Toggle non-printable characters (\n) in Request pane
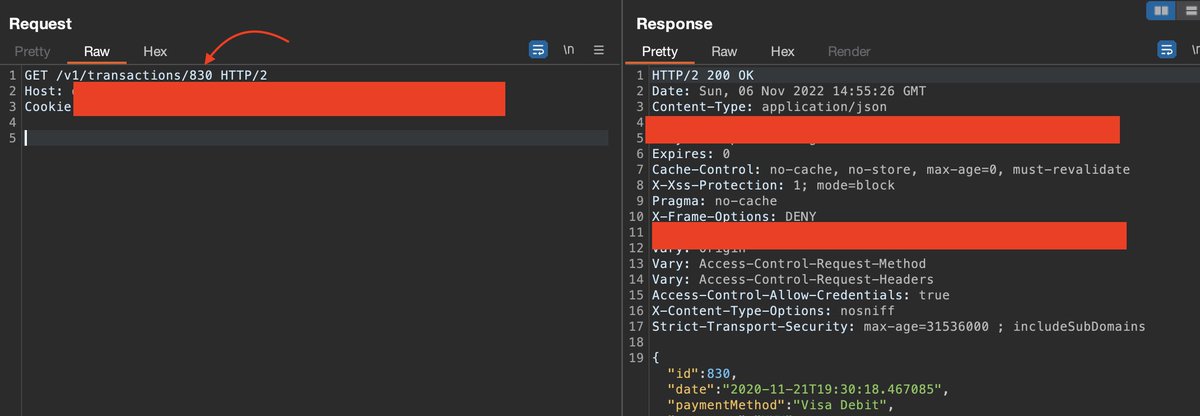This screenshot has height=416, width=1200. (569, 50)
